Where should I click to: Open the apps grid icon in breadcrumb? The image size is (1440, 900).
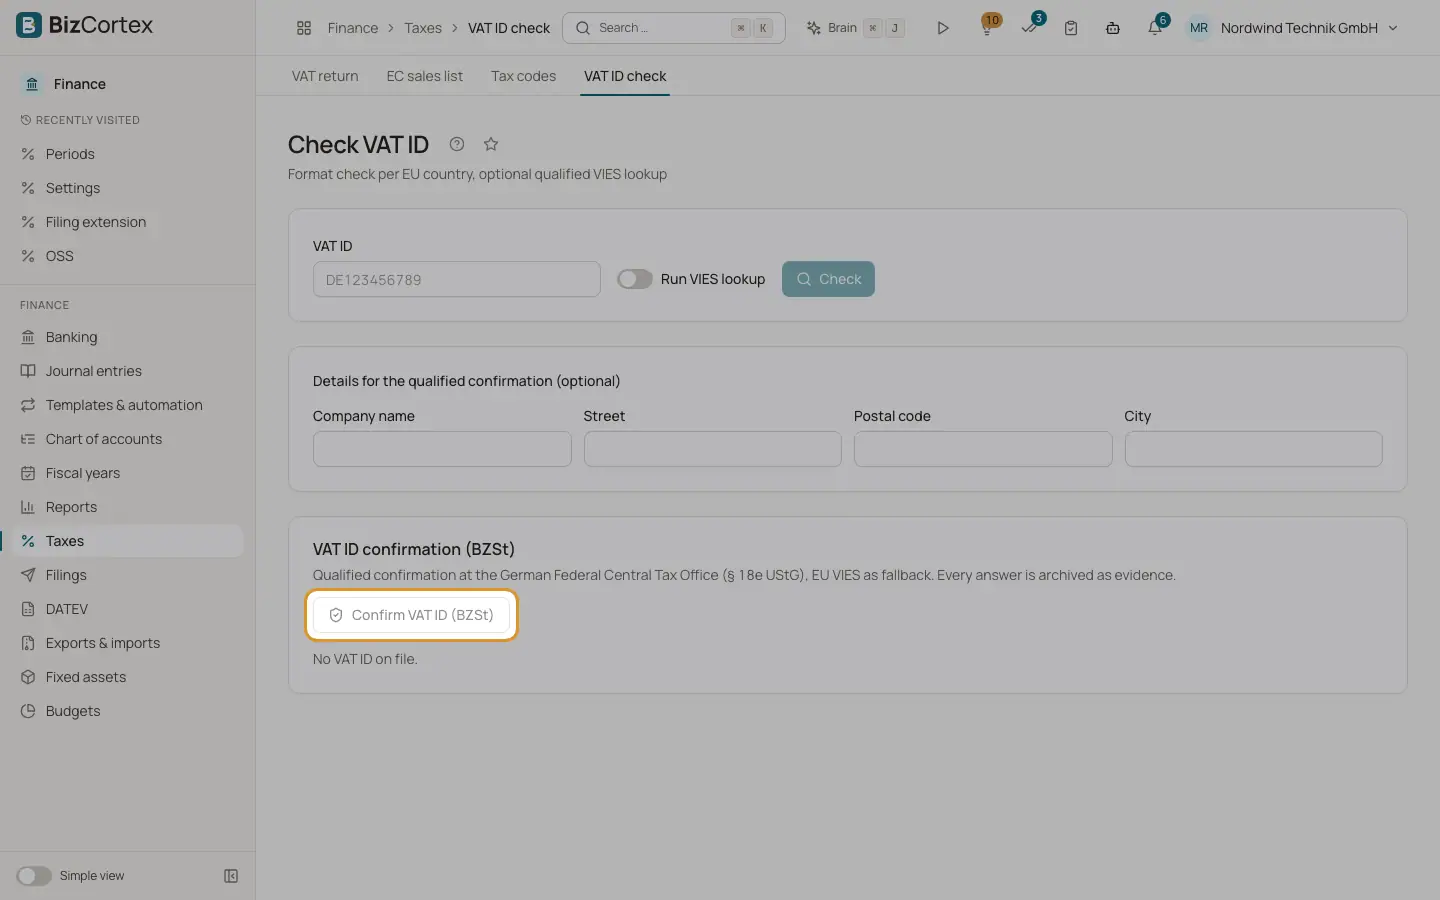tap(304, 28)
